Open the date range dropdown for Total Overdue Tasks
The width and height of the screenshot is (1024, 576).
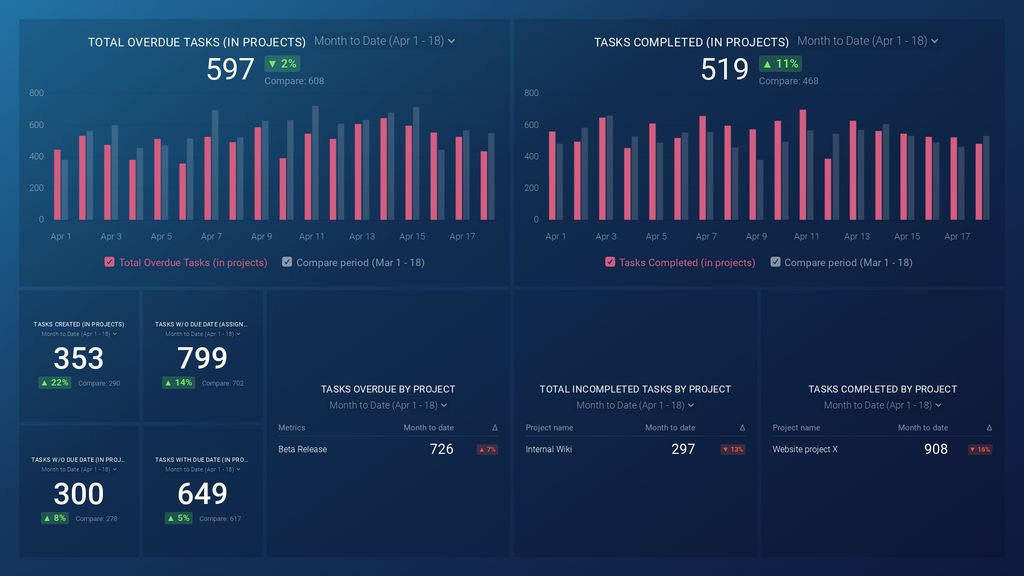pos(384,41)
